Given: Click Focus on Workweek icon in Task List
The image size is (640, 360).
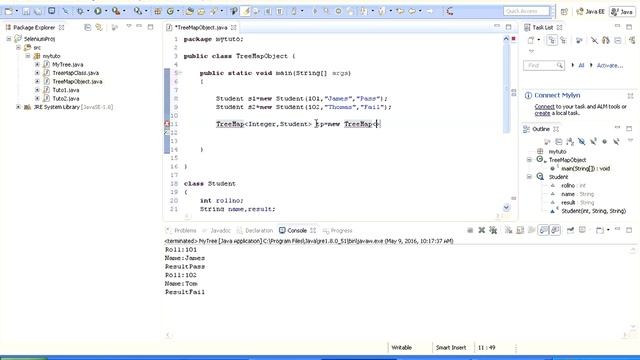Looking at the screenshot, I should tap(579, 40).
